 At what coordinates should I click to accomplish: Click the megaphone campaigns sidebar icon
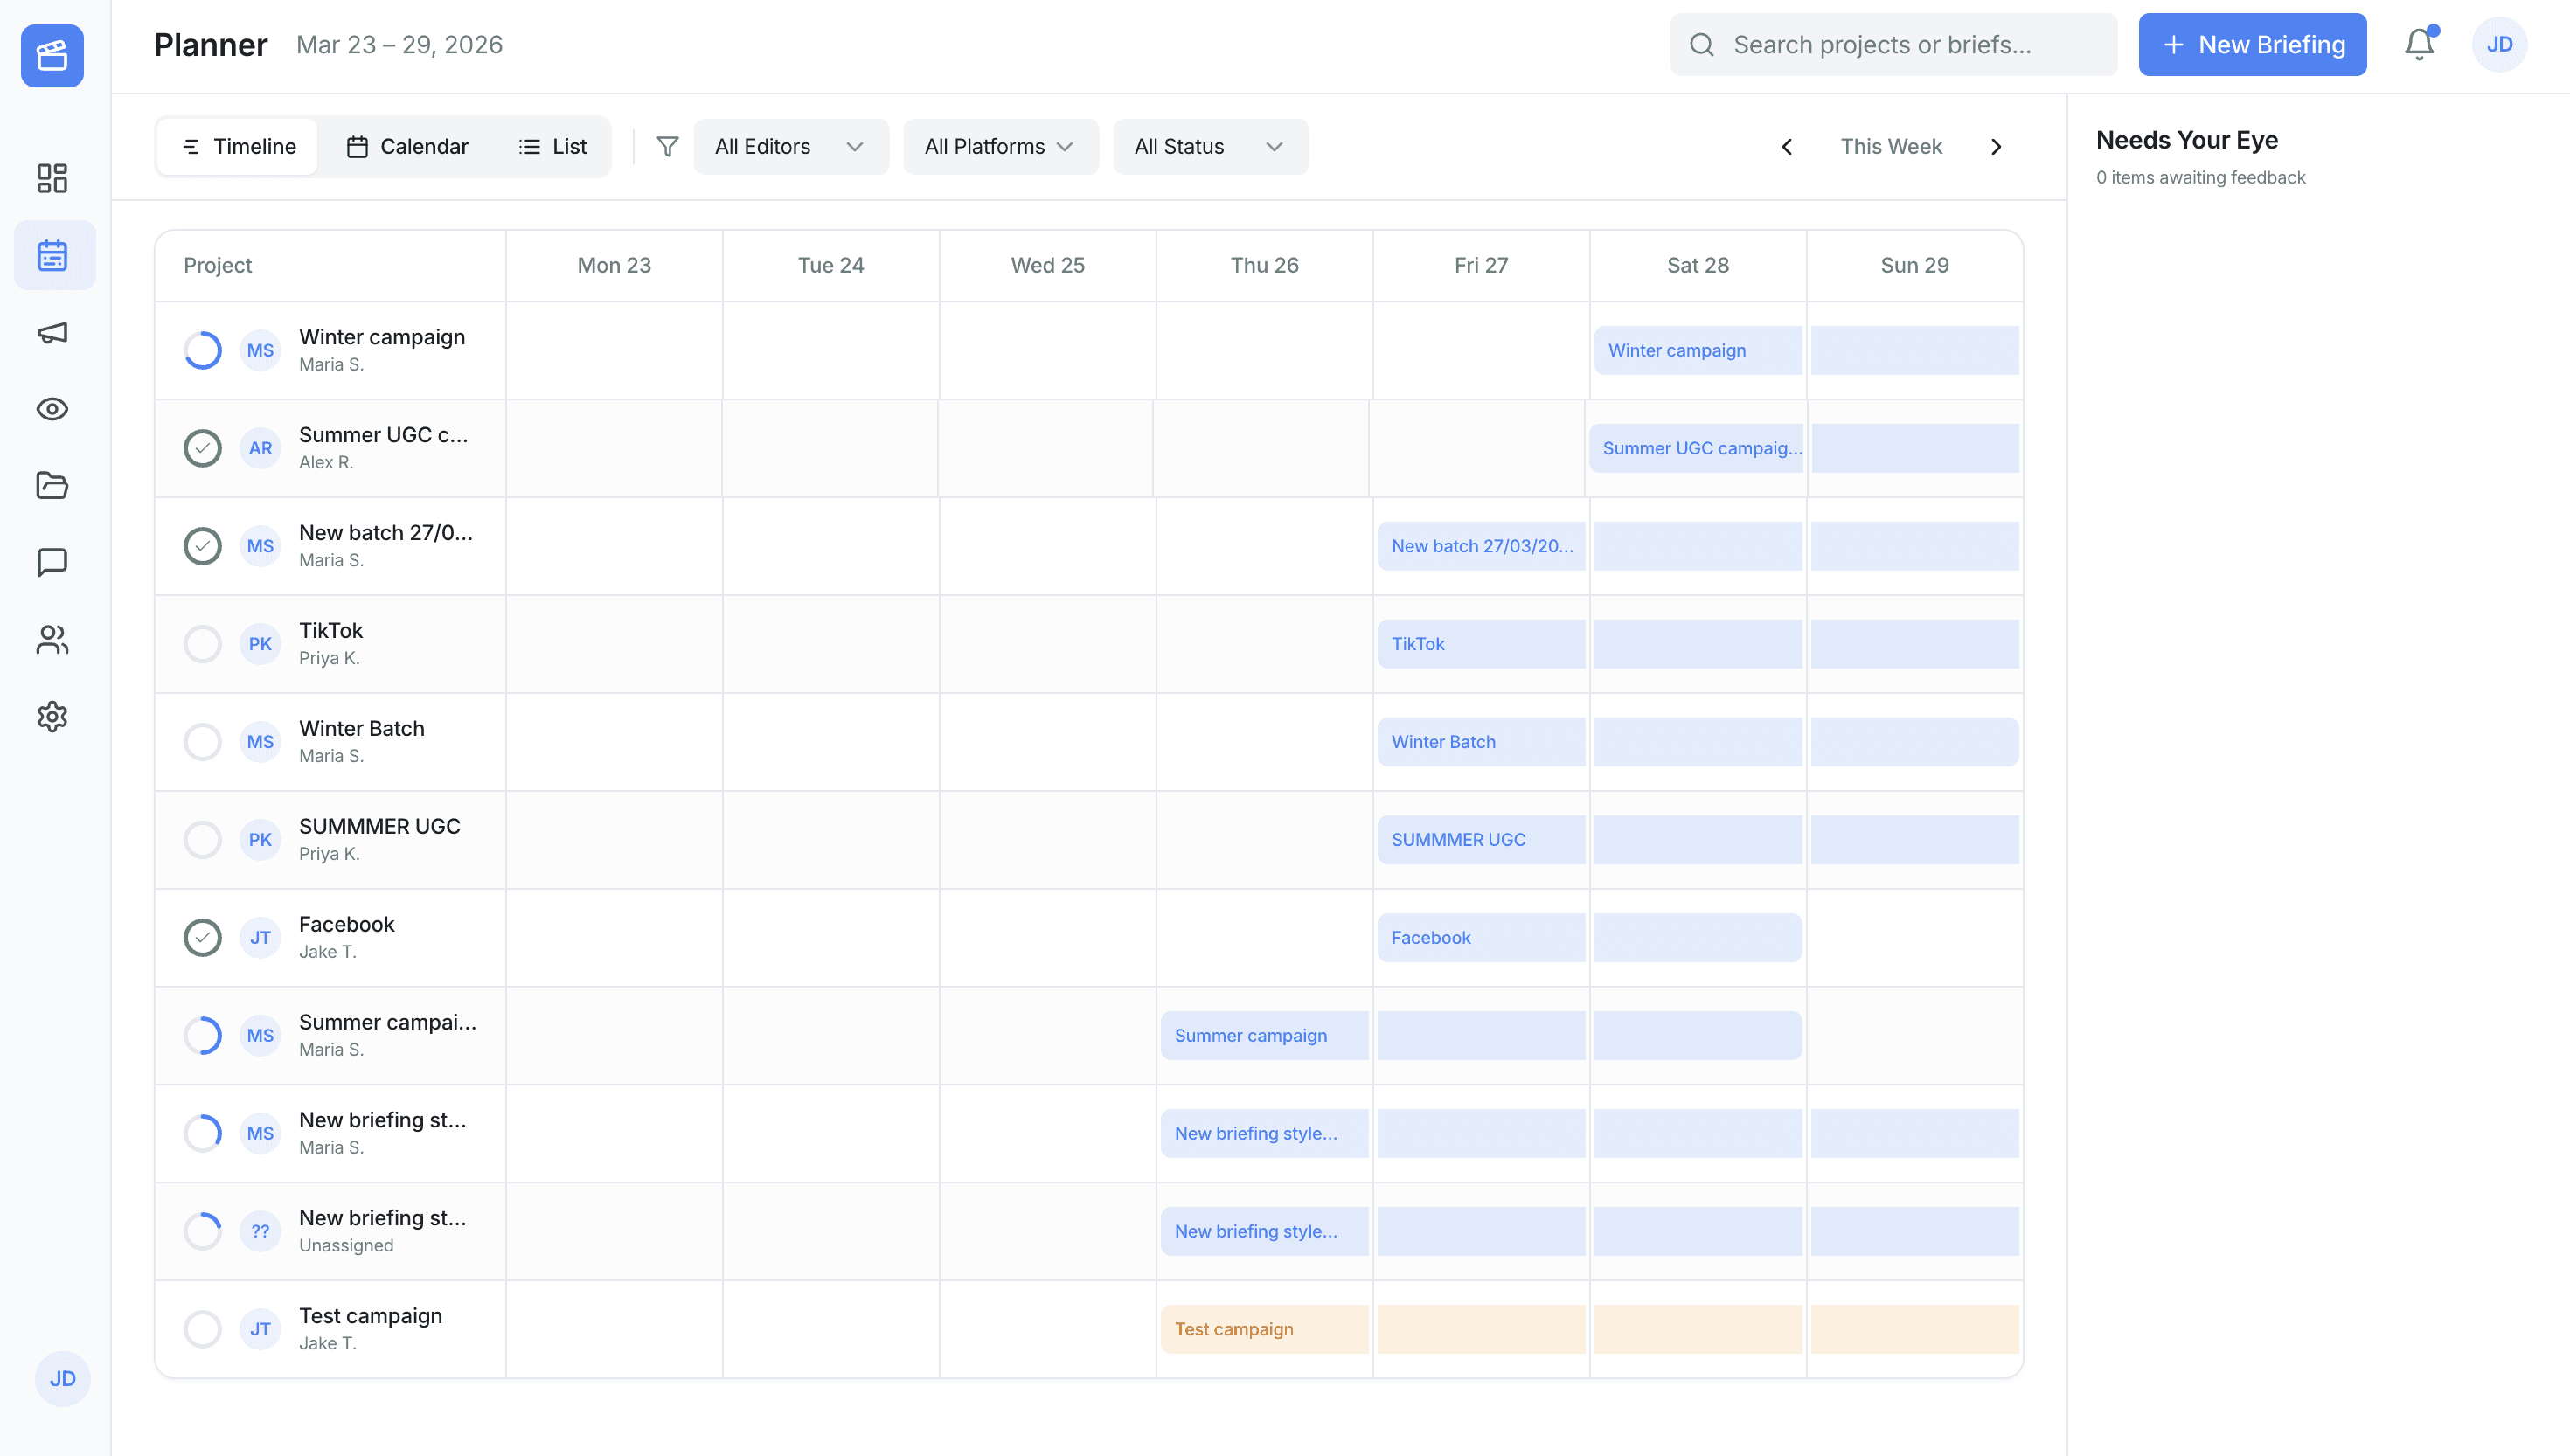52,332
